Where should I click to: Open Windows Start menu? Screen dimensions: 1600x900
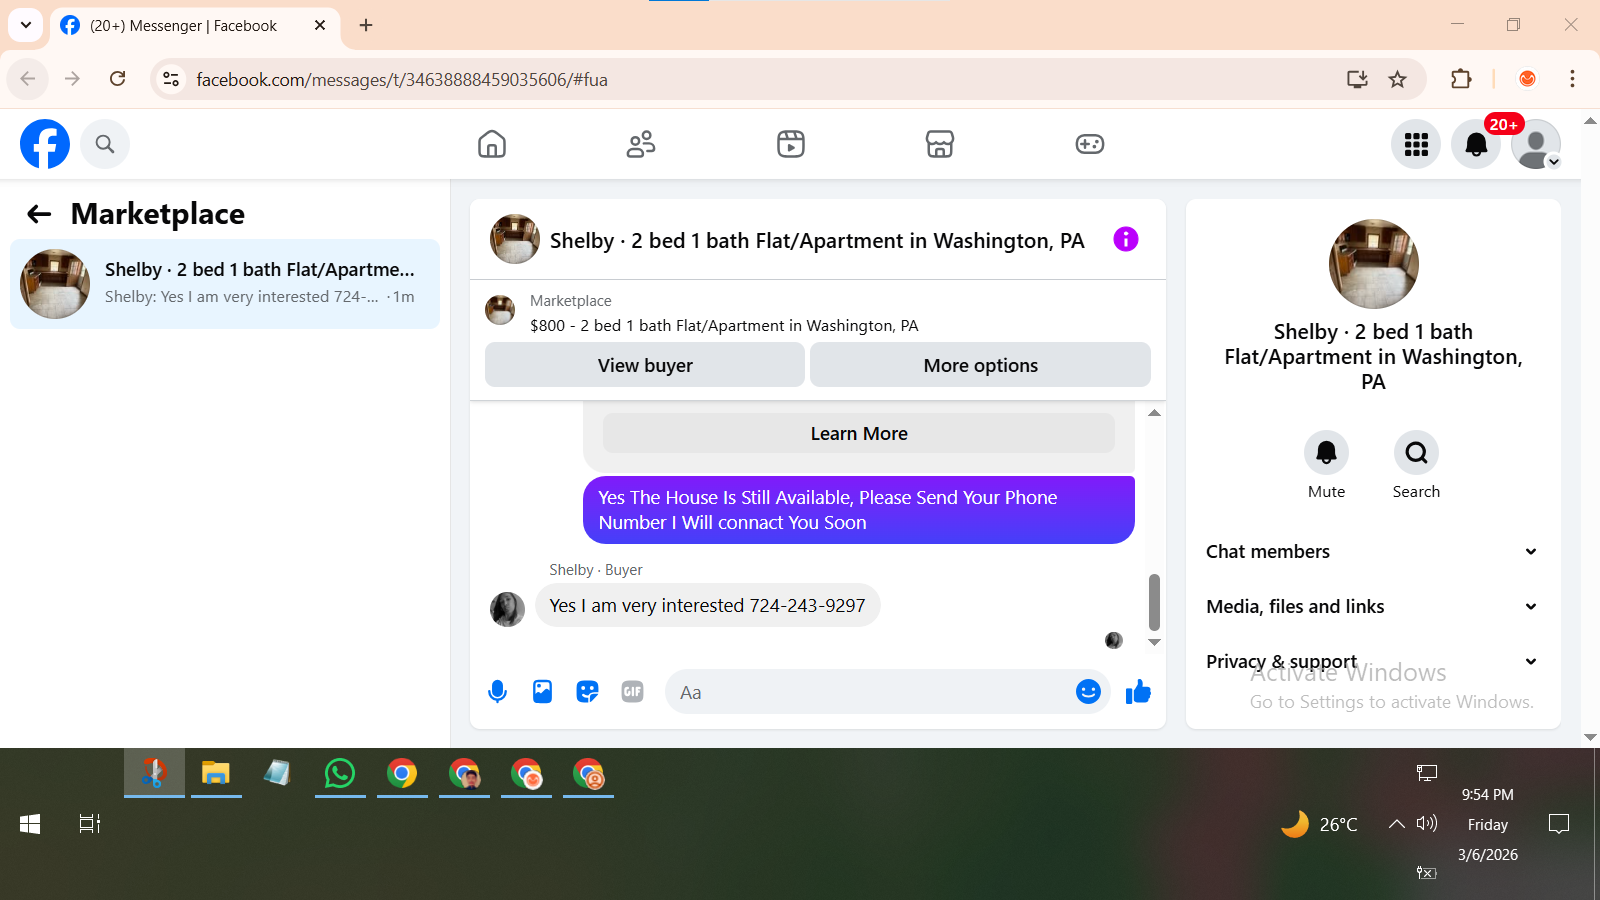(30, 824)
